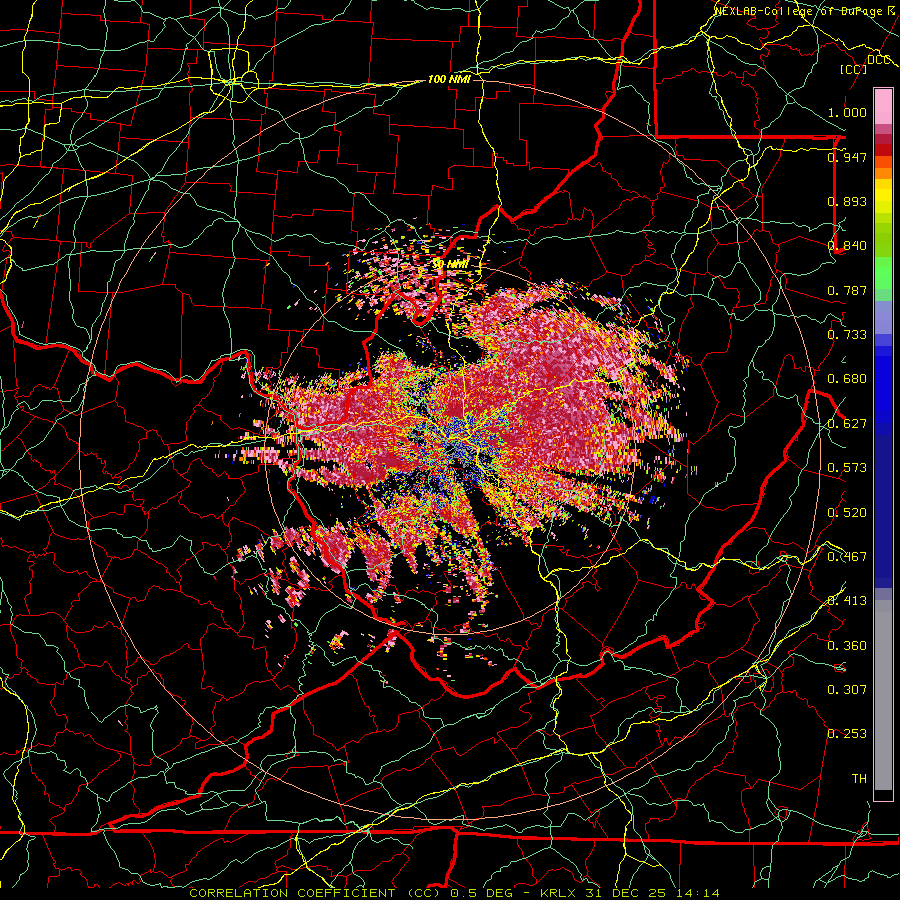Click the 0.520 scale label

[x=847, y=513]
